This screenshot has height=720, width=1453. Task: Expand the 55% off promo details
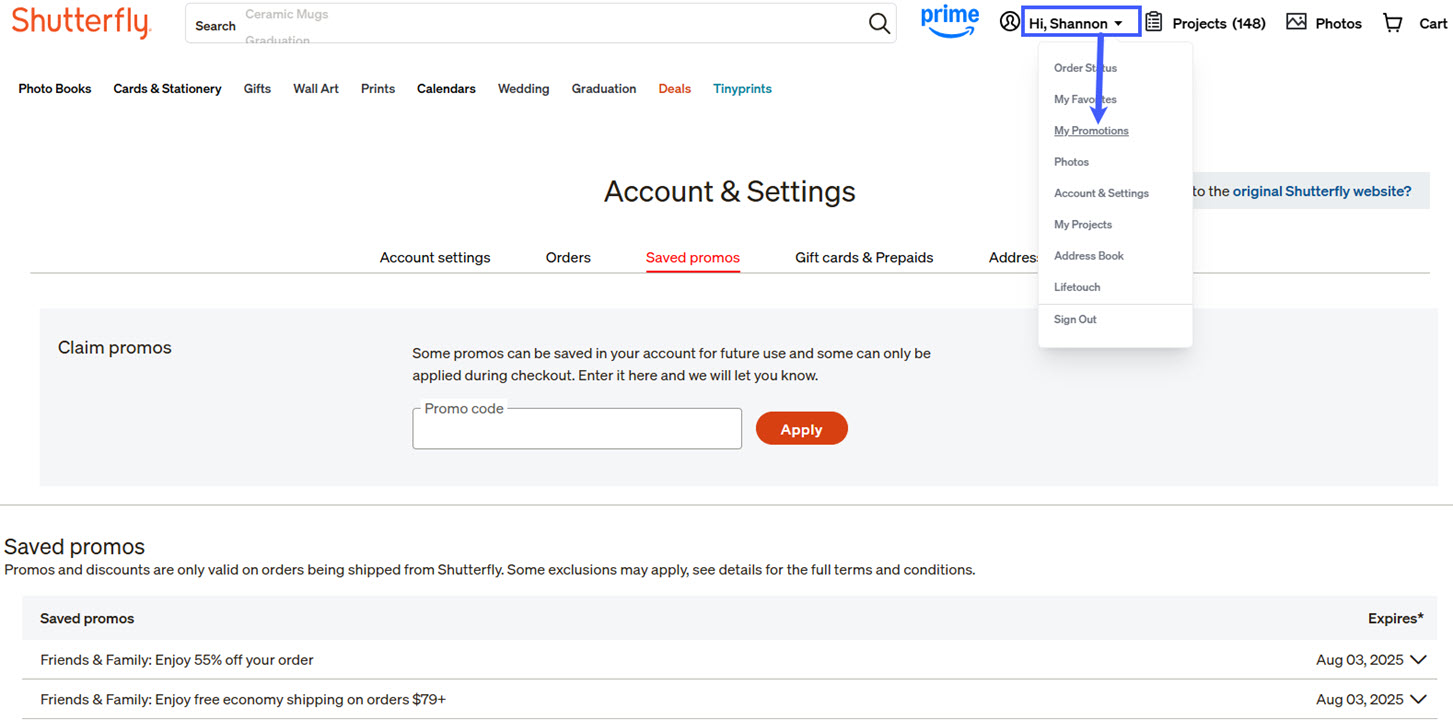point(1418,660)
